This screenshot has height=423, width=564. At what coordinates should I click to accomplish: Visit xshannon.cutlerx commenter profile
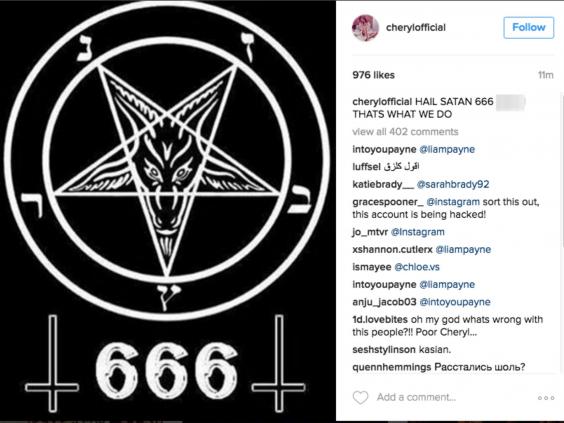pos(392,249)
